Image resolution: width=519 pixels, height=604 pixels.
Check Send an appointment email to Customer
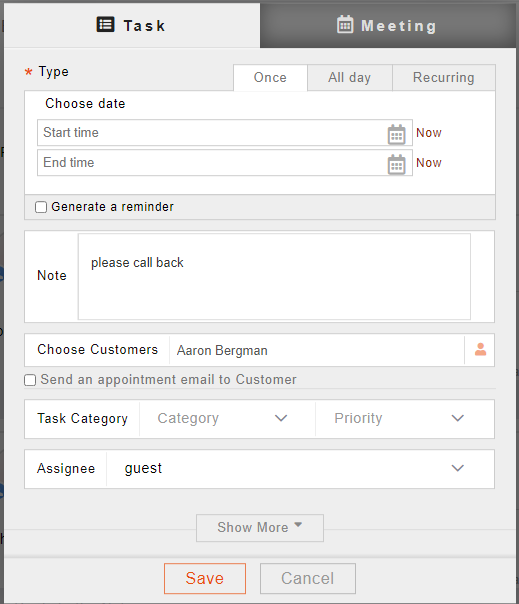click(x=30, y=380)
